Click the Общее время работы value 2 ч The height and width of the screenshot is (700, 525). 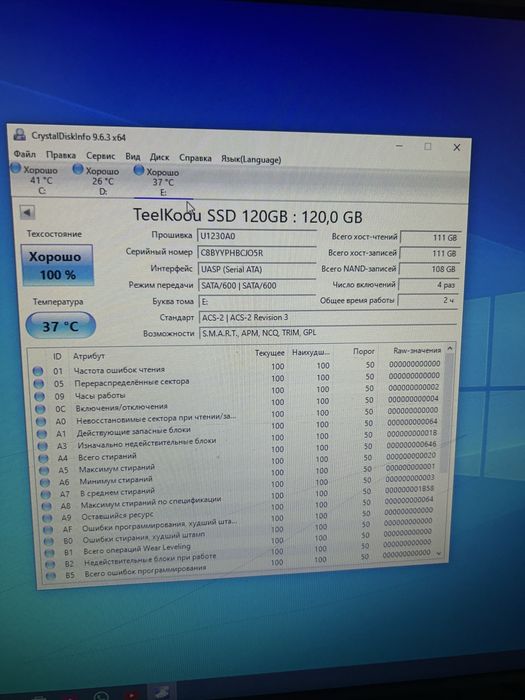[428, 300]
